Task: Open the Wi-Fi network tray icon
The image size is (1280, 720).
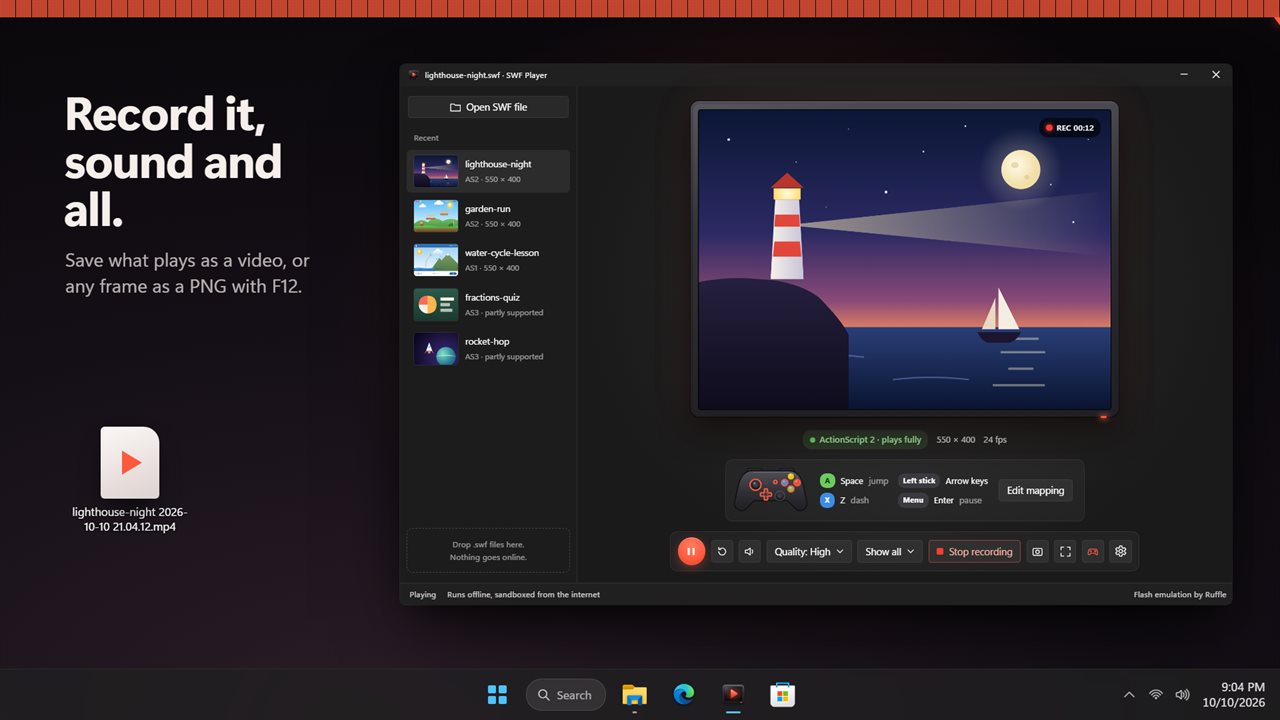Action: [1156, 695]
